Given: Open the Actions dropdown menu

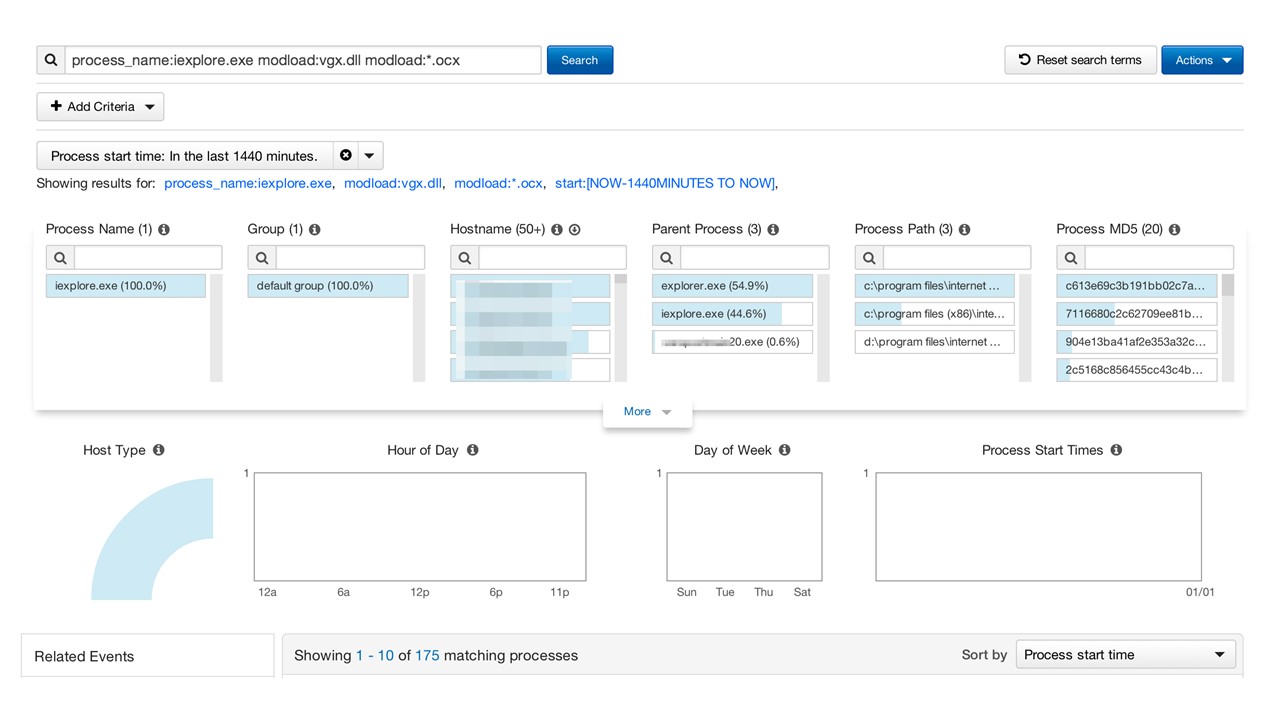Looking at the screenshot, I should [x=1202, y=60].
